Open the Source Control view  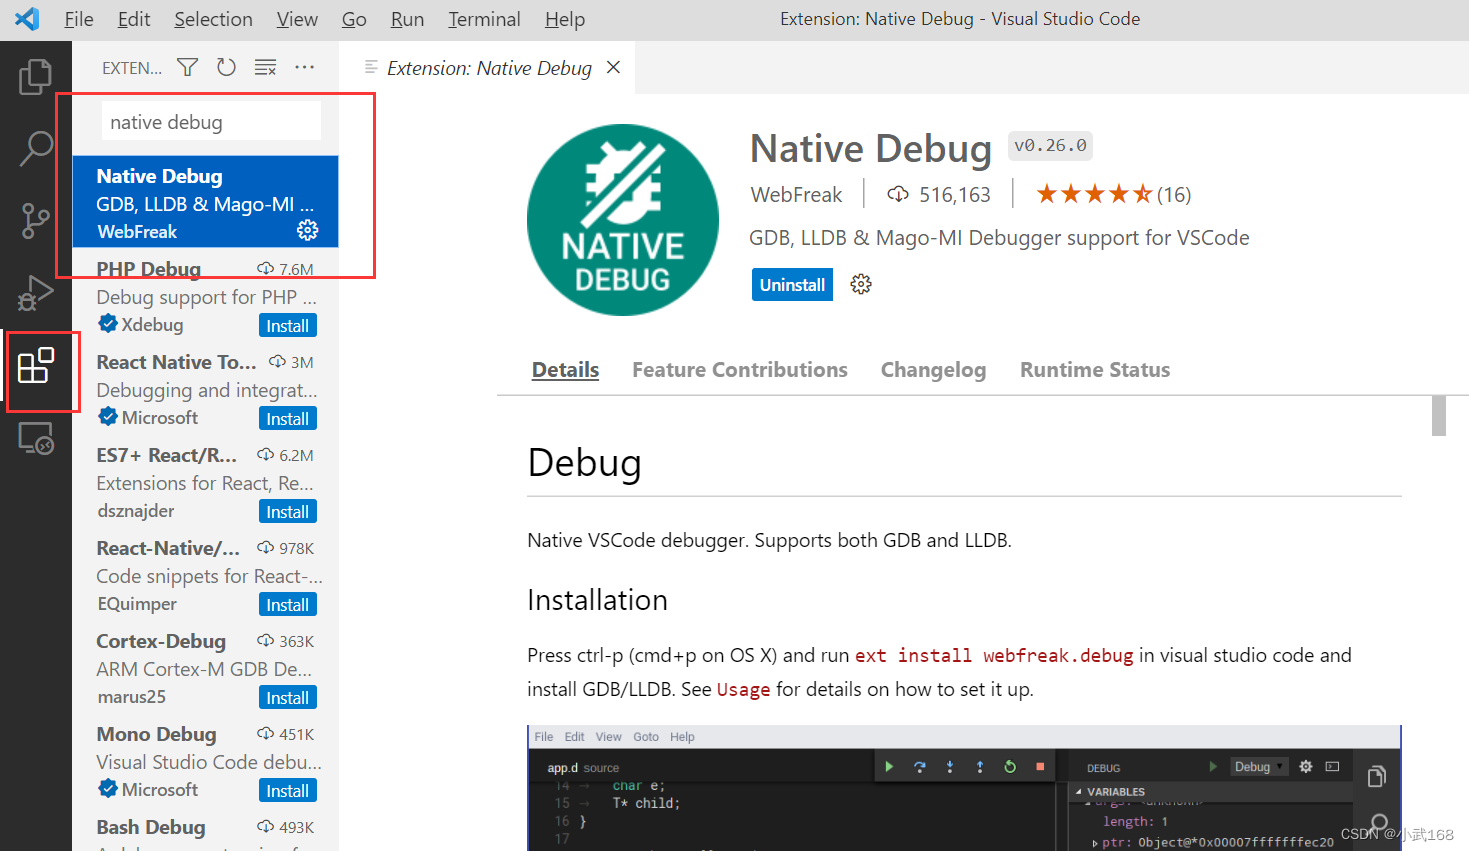[36, 221]
